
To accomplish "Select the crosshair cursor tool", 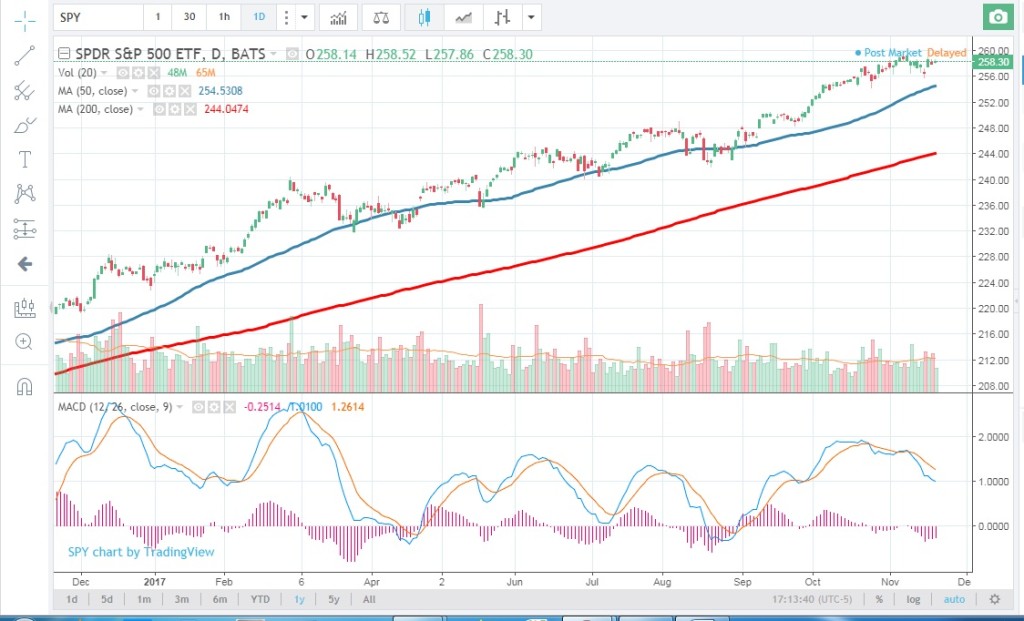I will [x=25, y=18].
